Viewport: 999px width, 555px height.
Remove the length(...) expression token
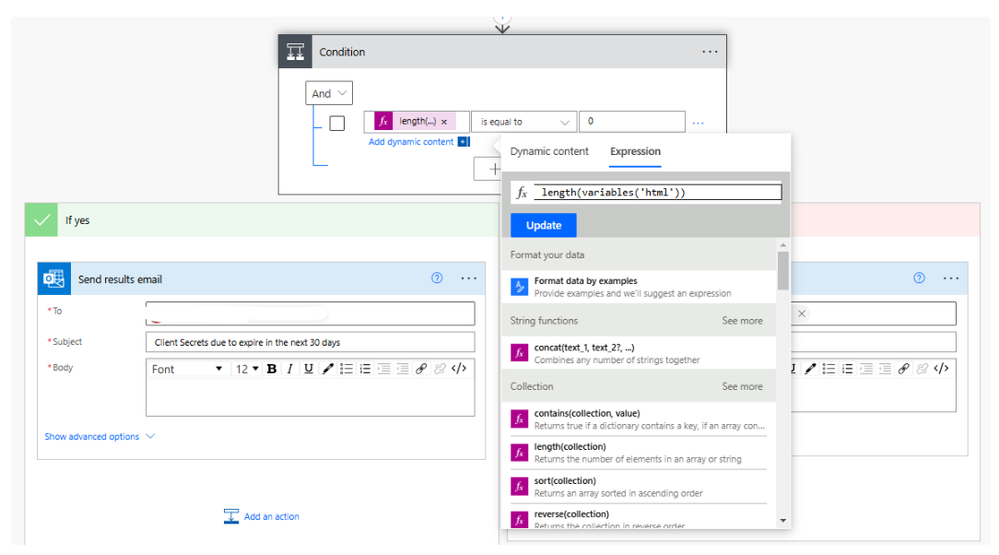(x=444, y=122)
